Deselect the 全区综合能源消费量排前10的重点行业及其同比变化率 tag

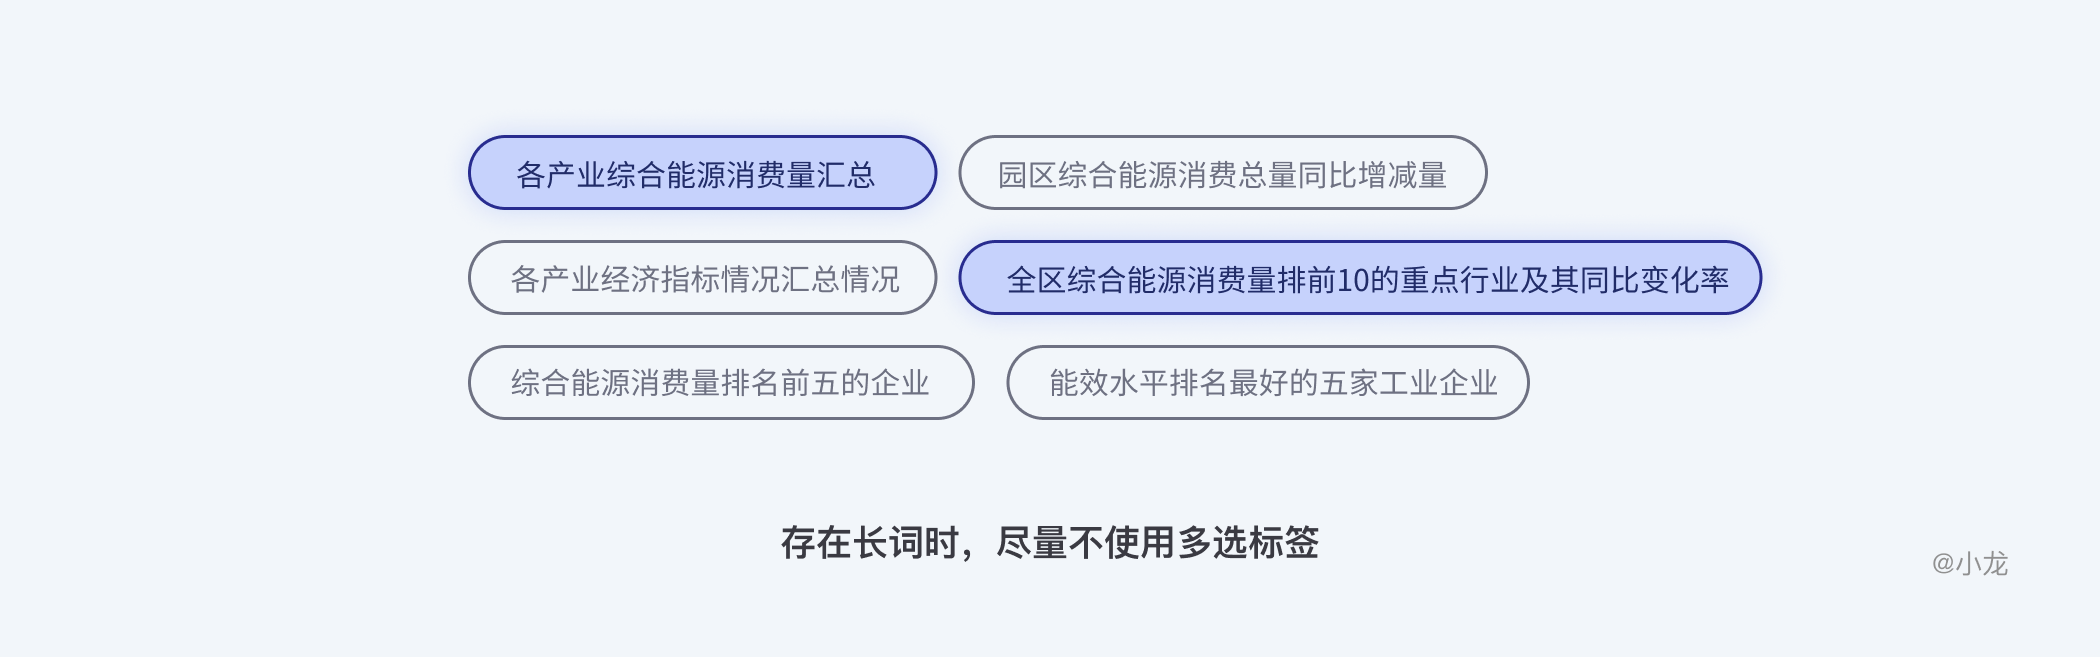tap(1360, 278)
